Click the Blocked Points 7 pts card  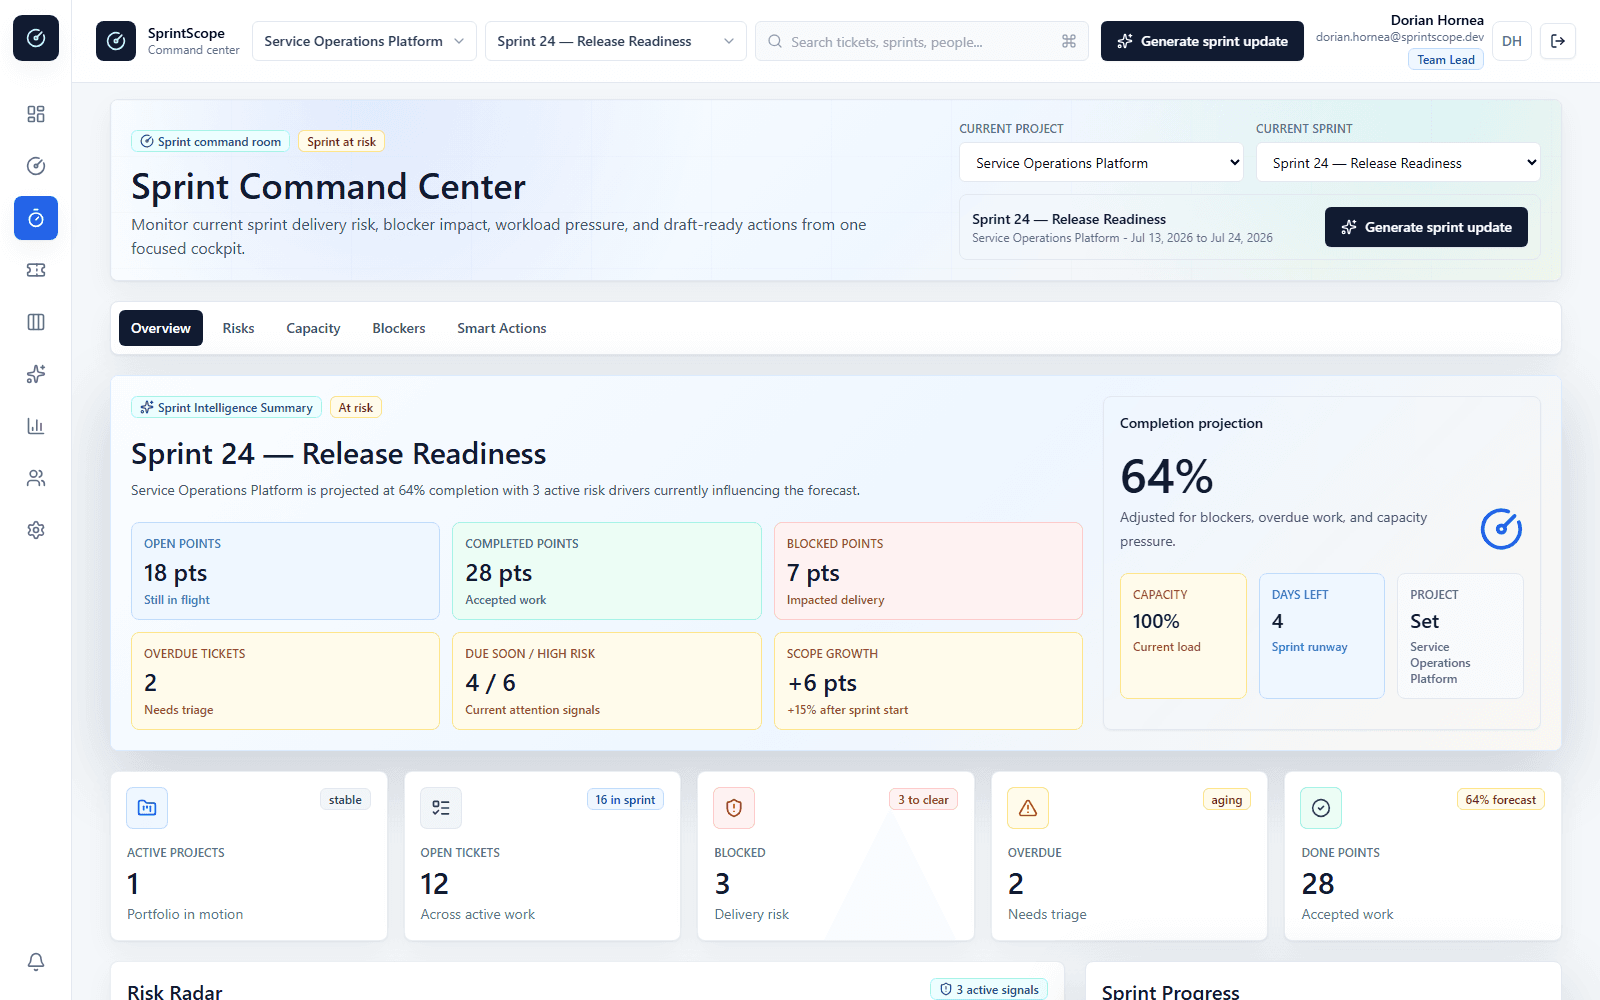pyautogui.click(x=928, y=571)
